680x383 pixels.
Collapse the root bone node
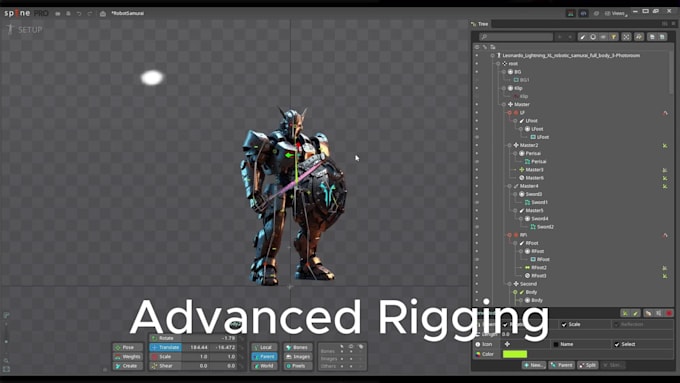[498, 64]
